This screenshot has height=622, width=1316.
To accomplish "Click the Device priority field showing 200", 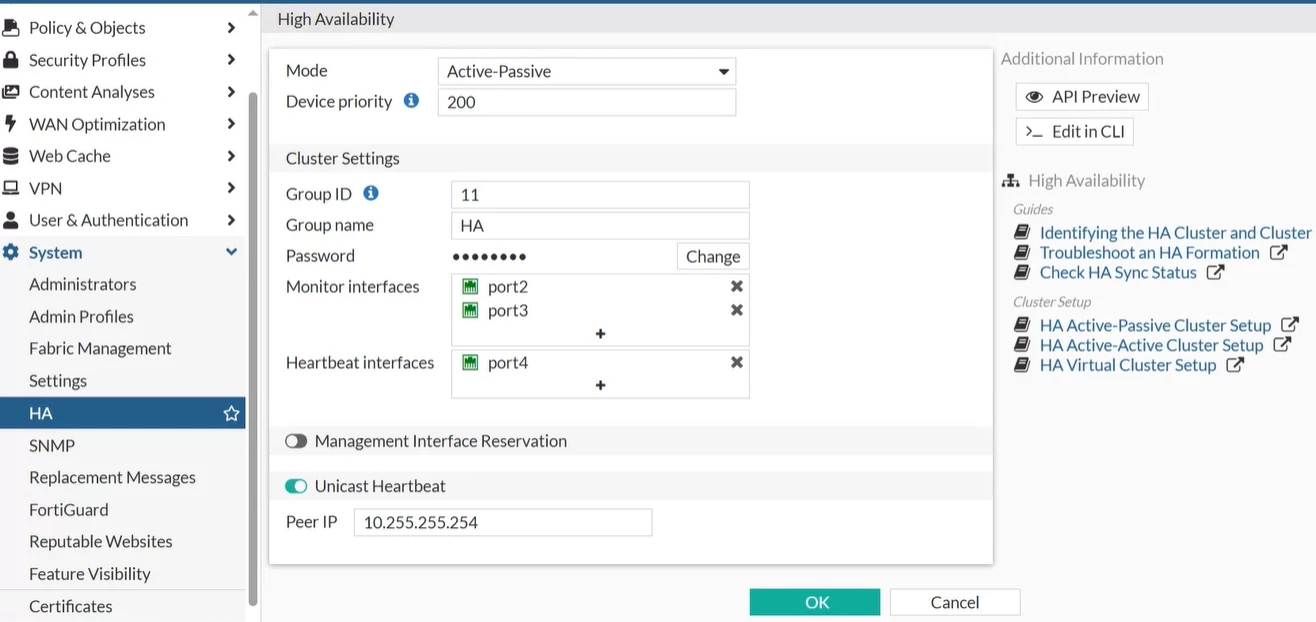I will coord(587,102).
